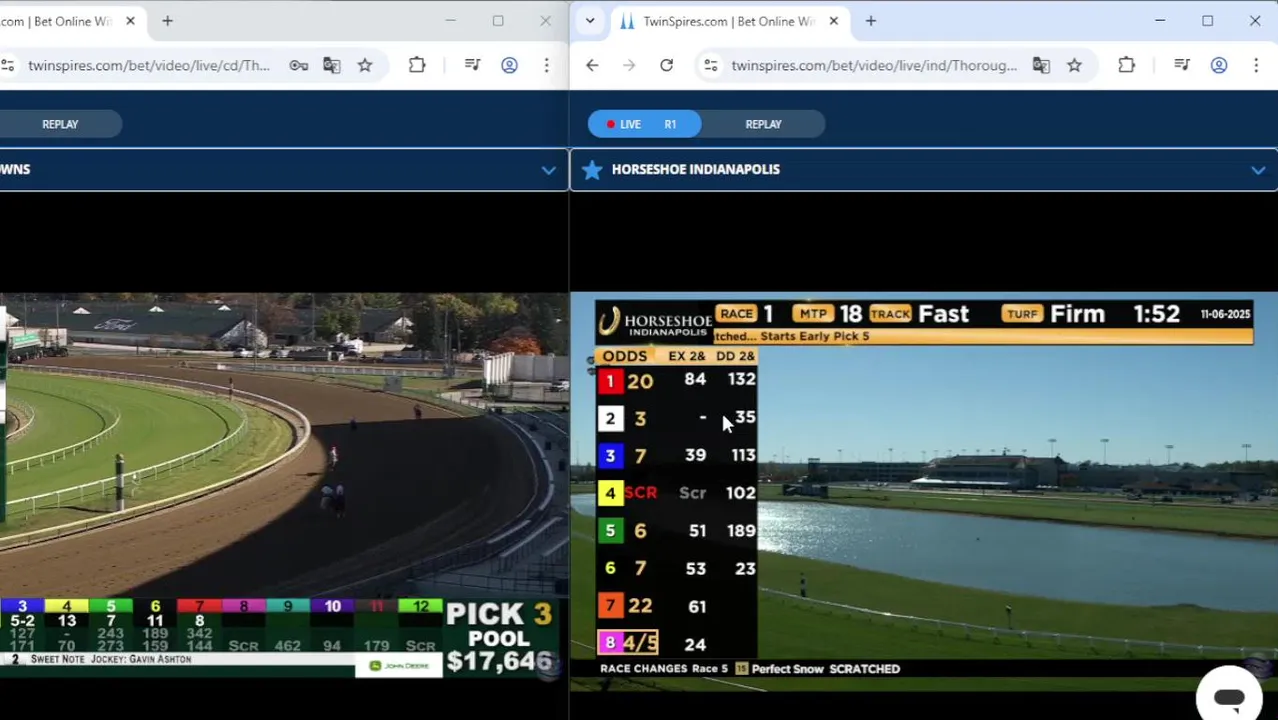Open tab search dropdown in right window
Image resolution: width=1278 pixels, height=720 pixels.
[x=590, y=21]
